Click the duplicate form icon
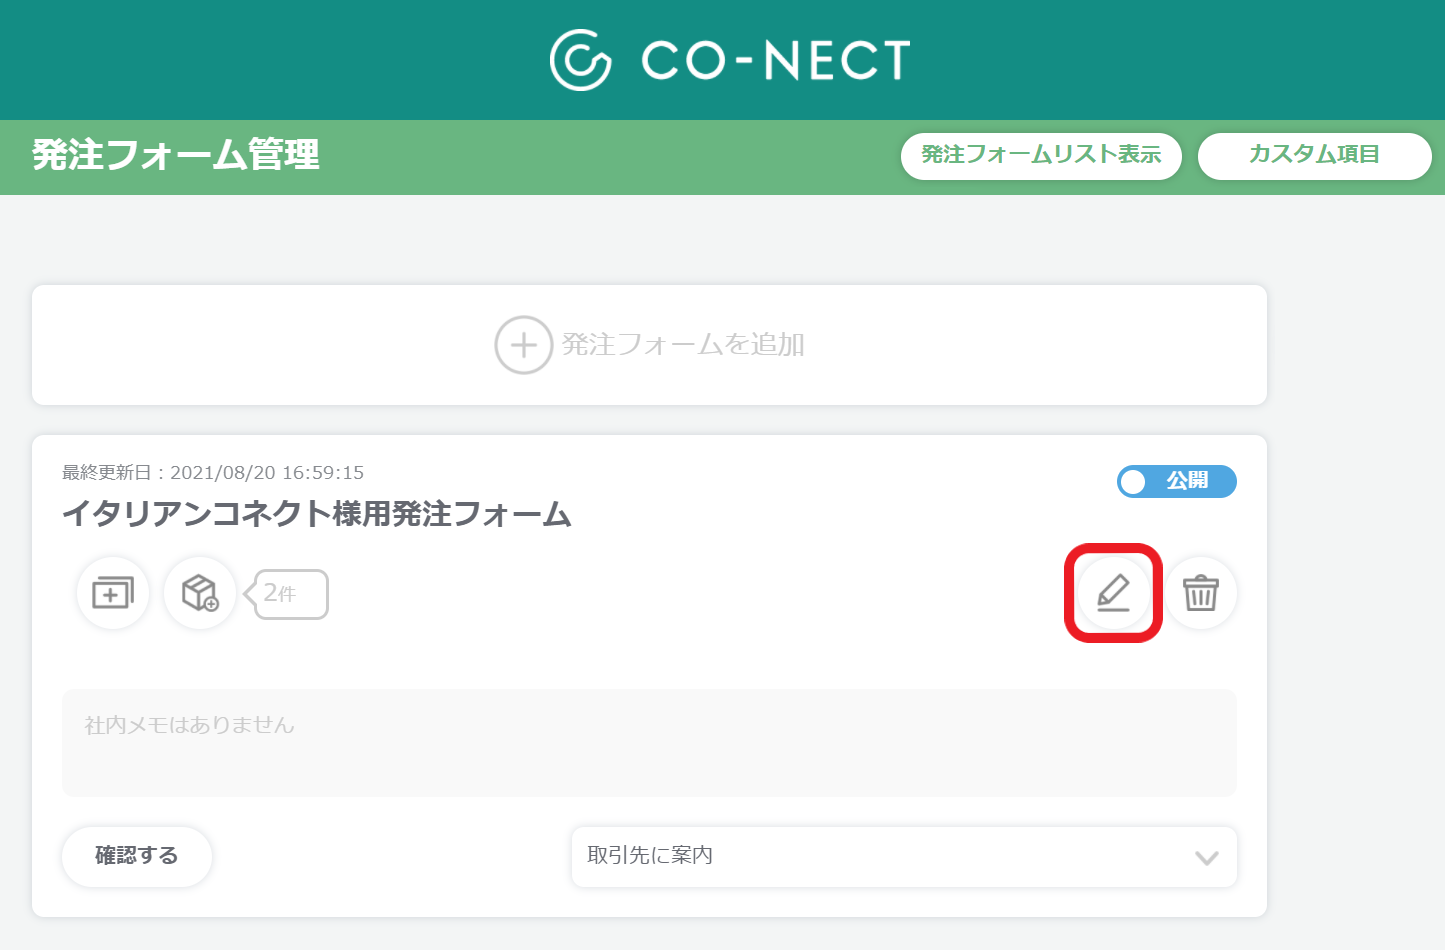Viewport: 1445px width, 950px height. (x=113, y=593)
